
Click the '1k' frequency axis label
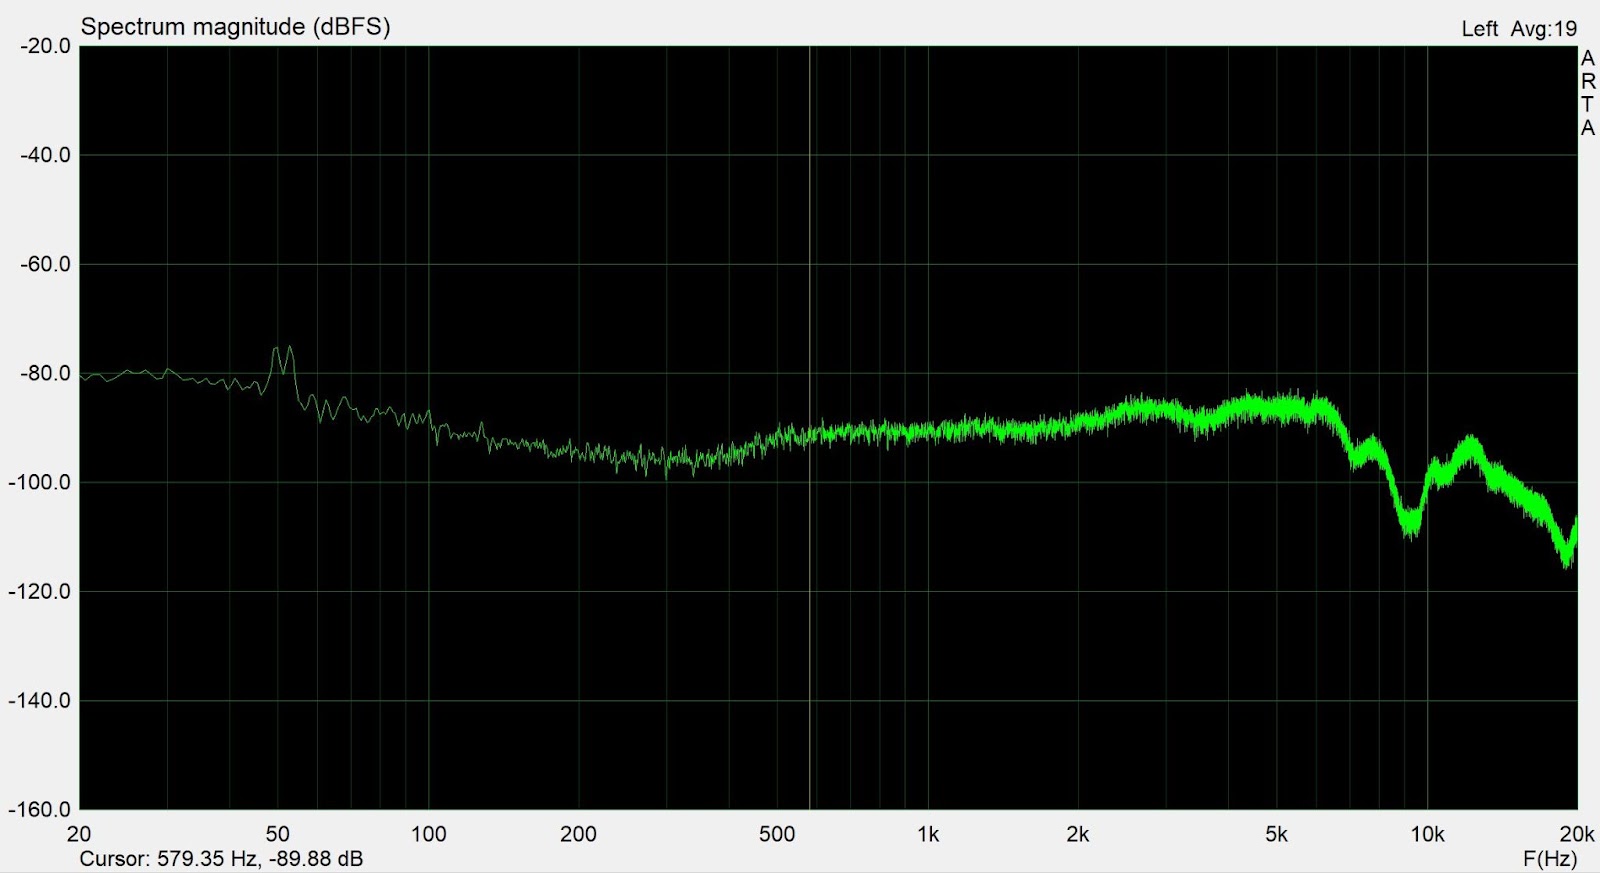[928, 834]
